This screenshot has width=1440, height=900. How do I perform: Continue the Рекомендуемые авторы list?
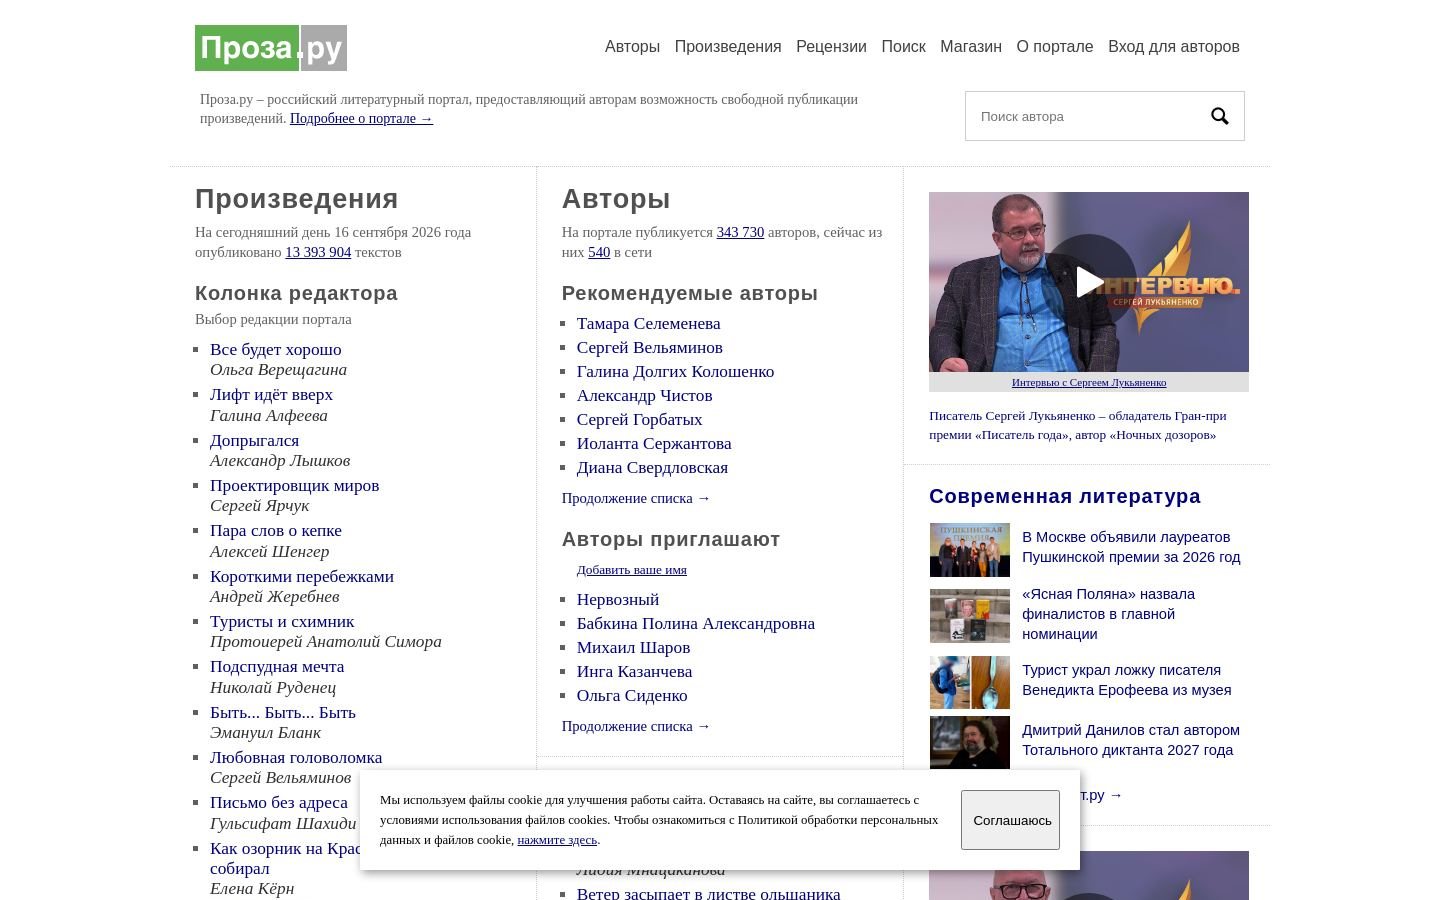point(636,498)
